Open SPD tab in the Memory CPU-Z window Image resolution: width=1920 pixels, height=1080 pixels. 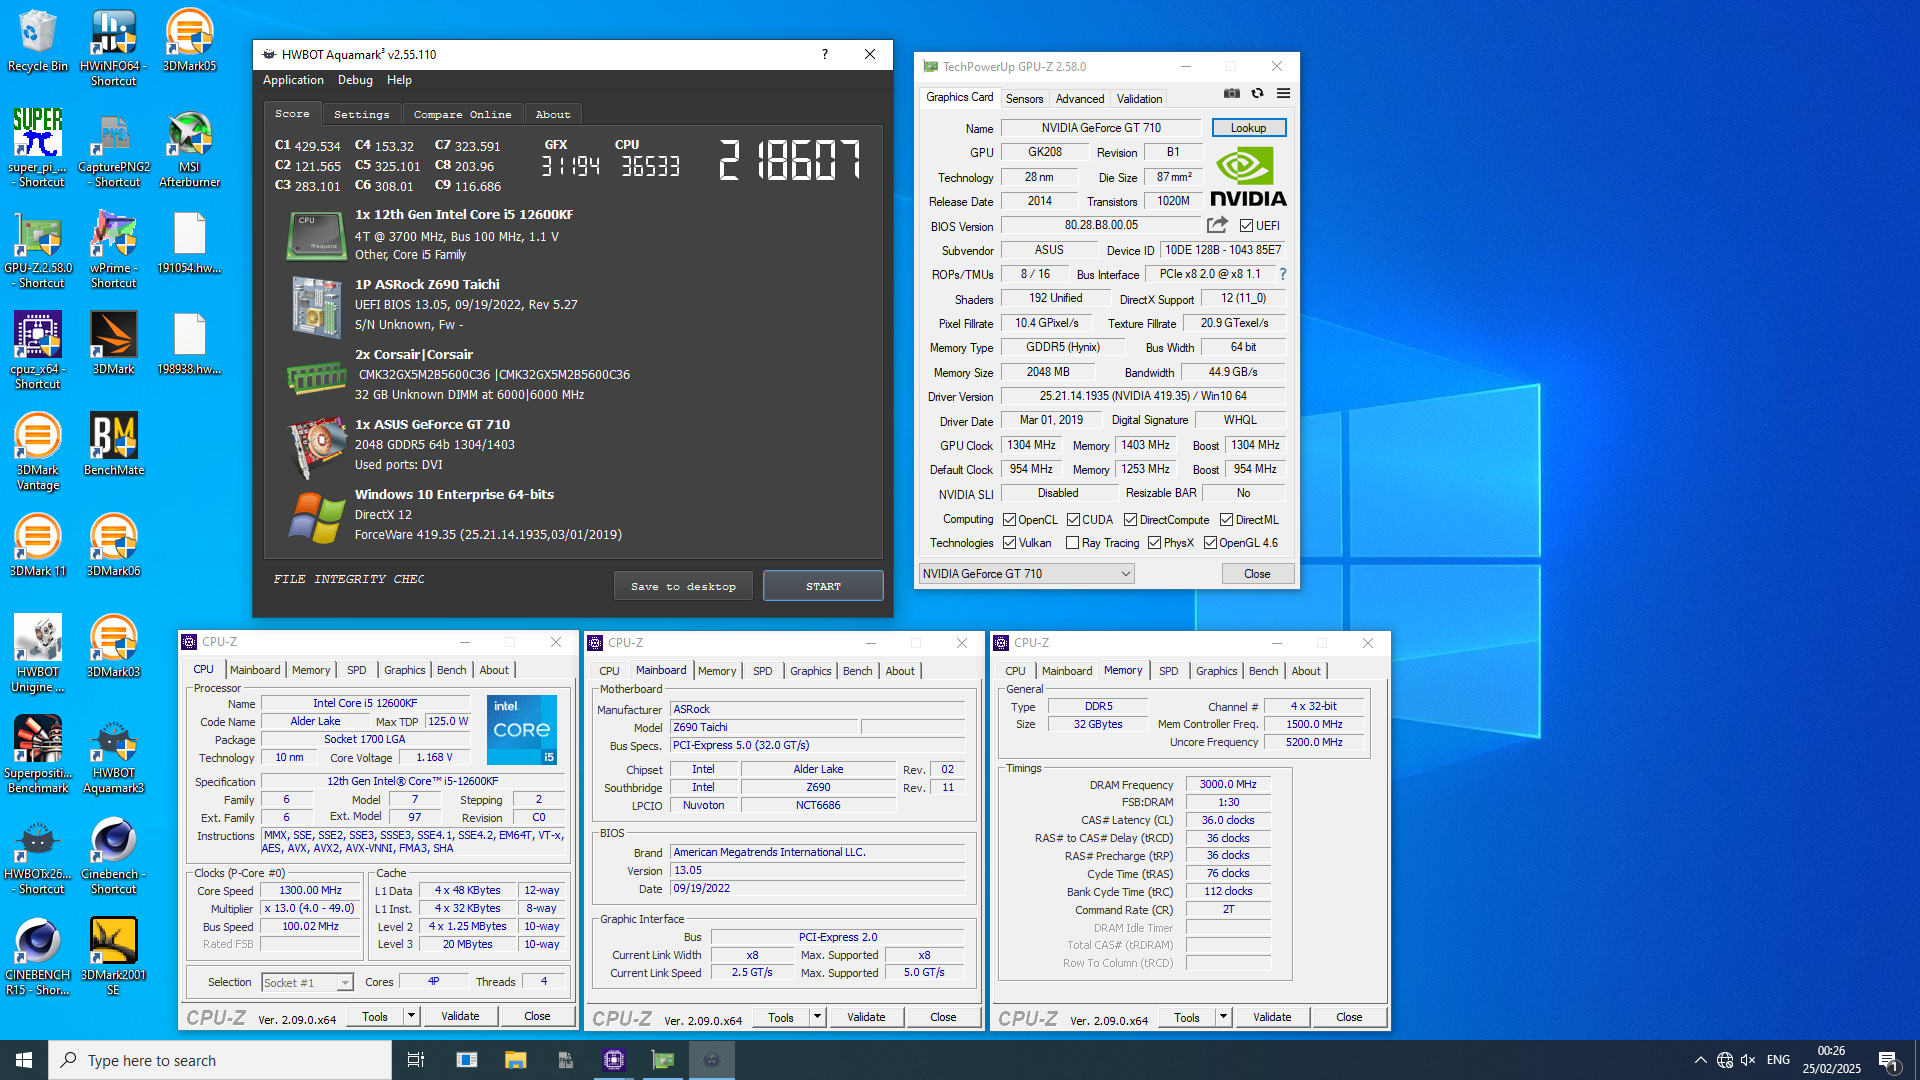coord(1168,671)
